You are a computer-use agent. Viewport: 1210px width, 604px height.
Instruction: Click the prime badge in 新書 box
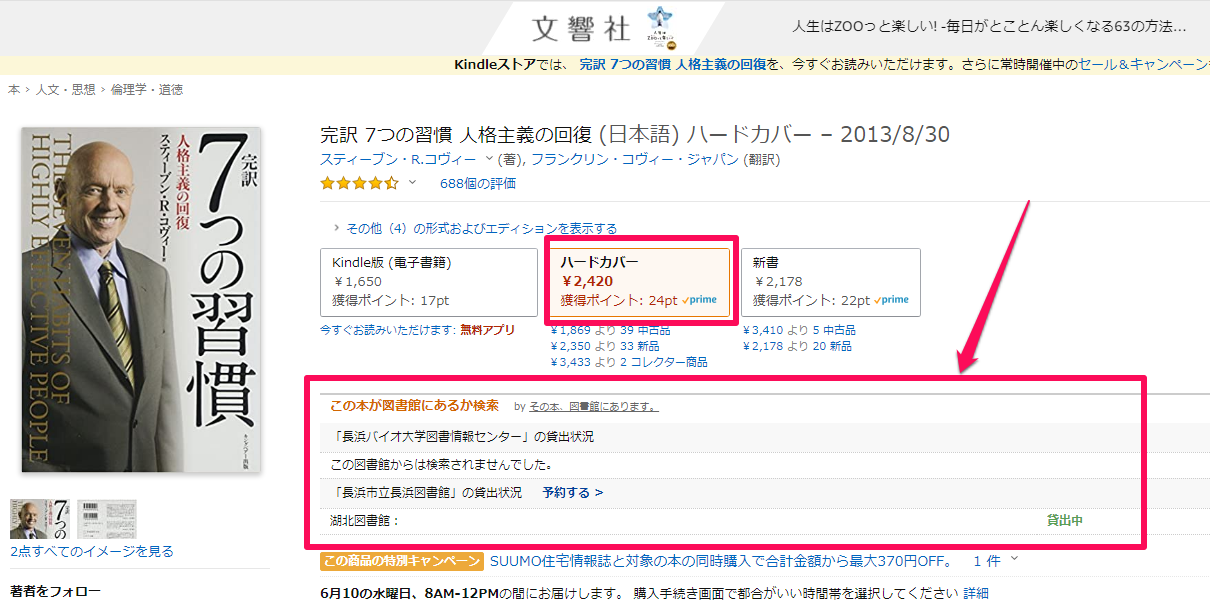[x=891, y=300]
